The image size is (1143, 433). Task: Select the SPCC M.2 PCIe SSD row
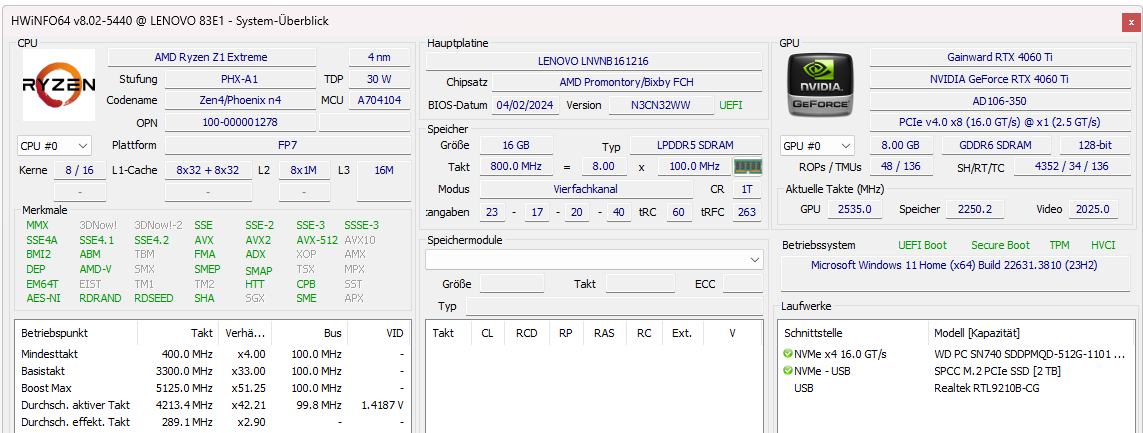pyautogui.click(x=956, y=371)
